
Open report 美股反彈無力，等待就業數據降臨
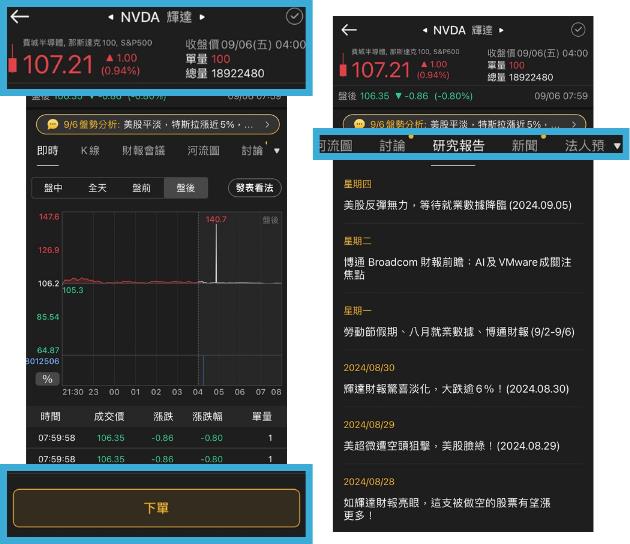click(457, 205)
